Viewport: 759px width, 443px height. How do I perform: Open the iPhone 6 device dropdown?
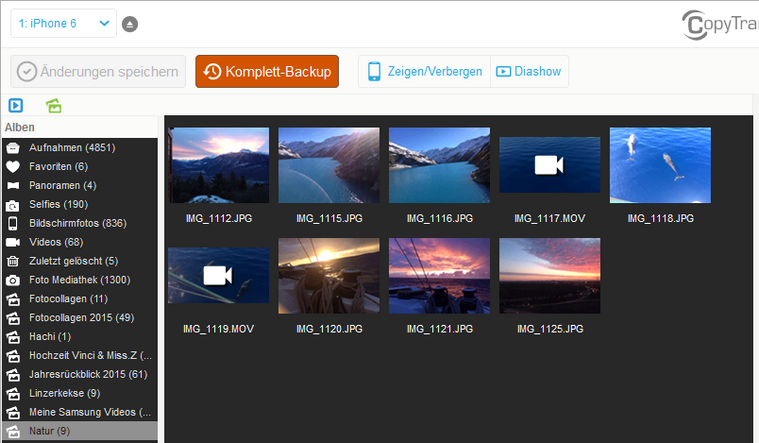[63, 23]
